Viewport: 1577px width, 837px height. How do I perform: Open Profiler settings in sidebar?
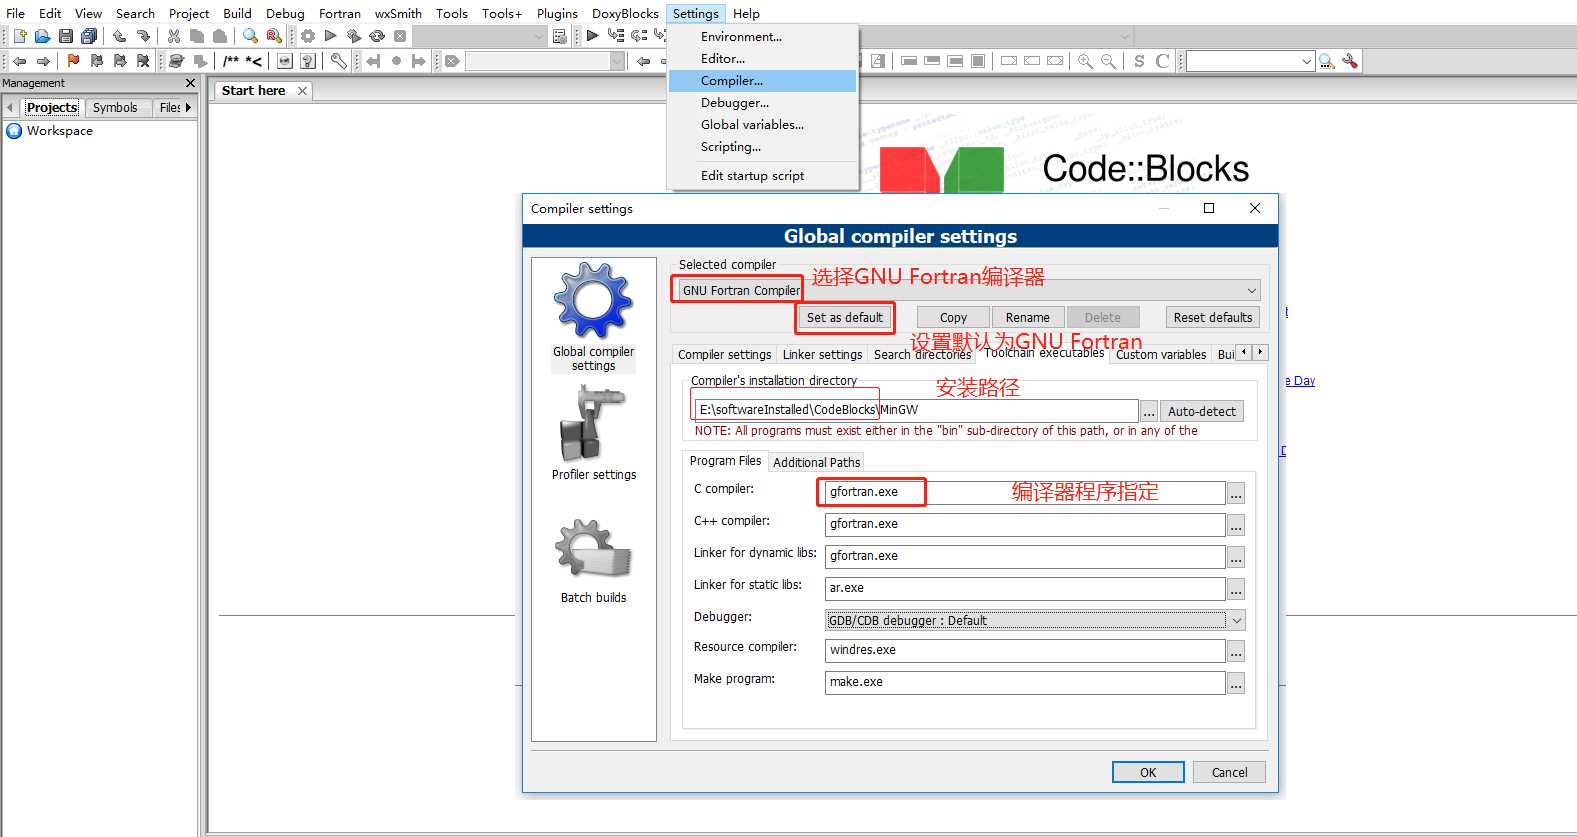point(594,433)
